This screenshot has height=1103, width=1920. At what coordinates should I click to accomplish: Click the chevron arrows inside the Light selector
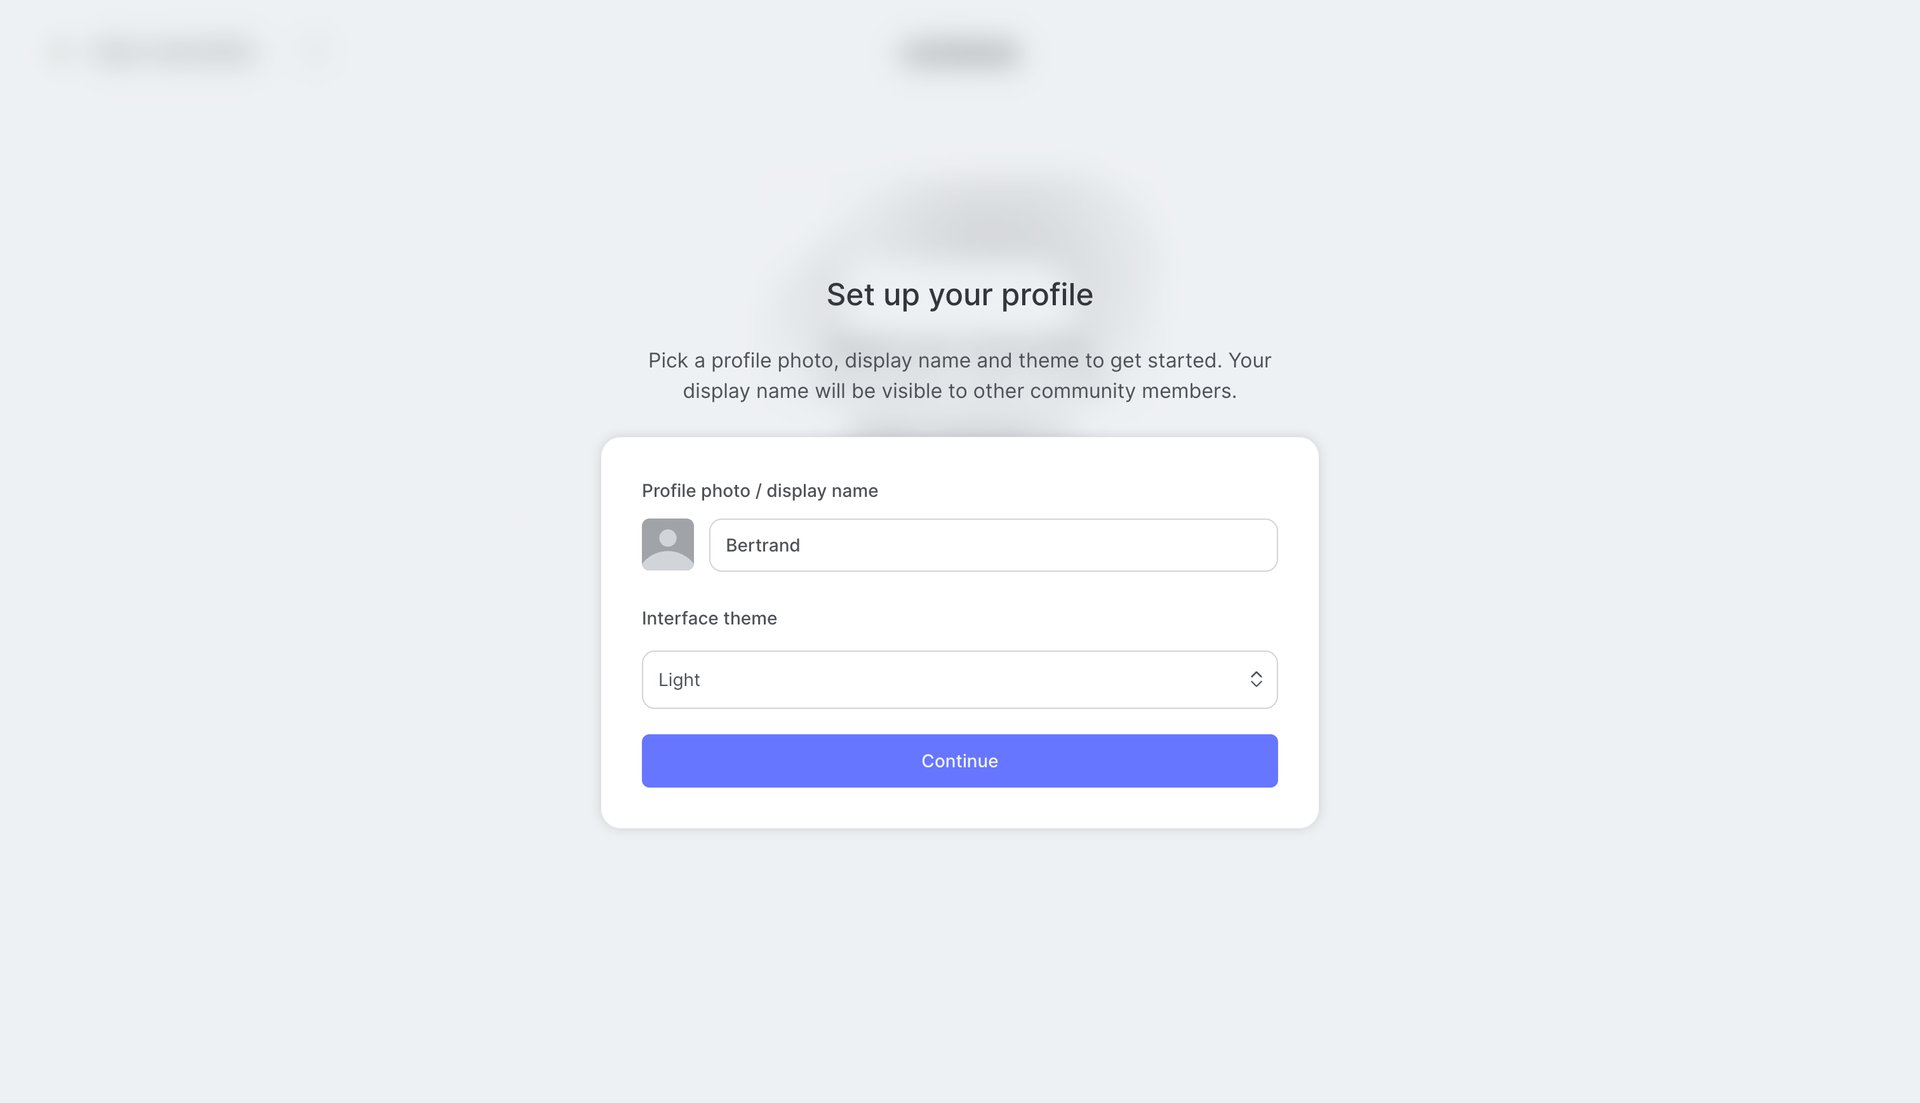[1256, 679]
